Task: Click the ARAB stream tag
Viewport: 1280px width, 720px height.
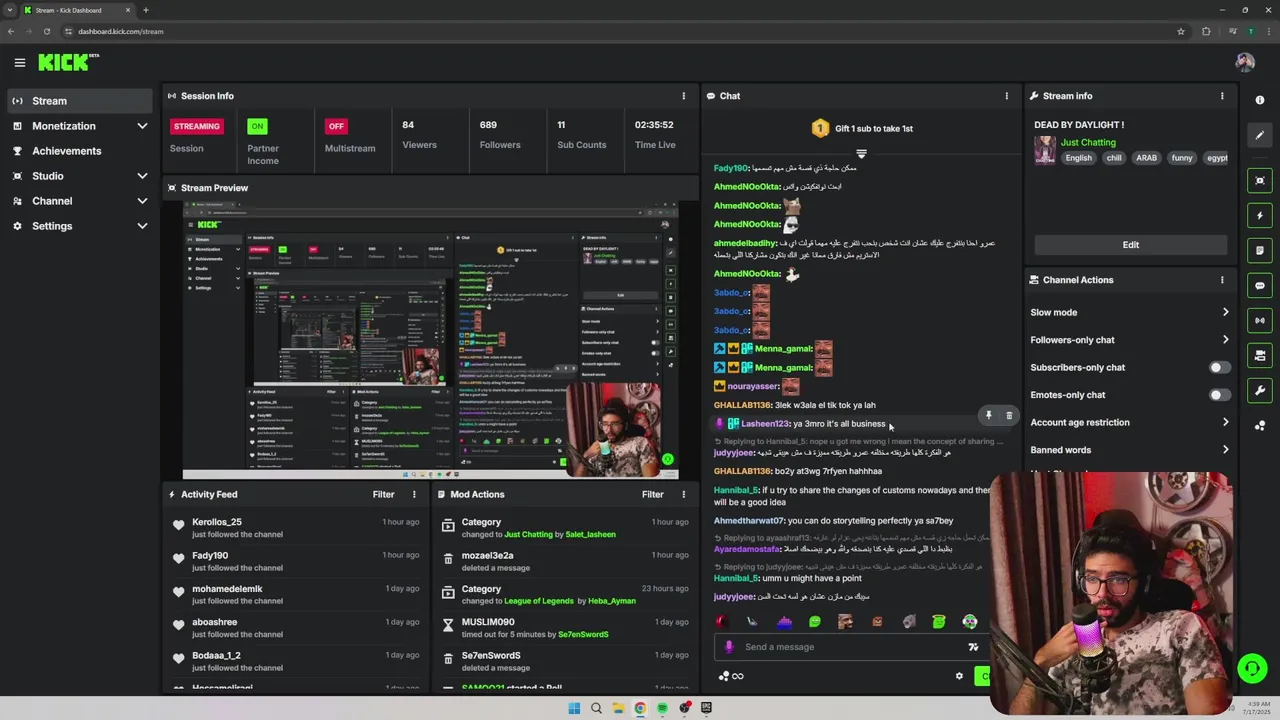Action: click(x=1146, y=158)
